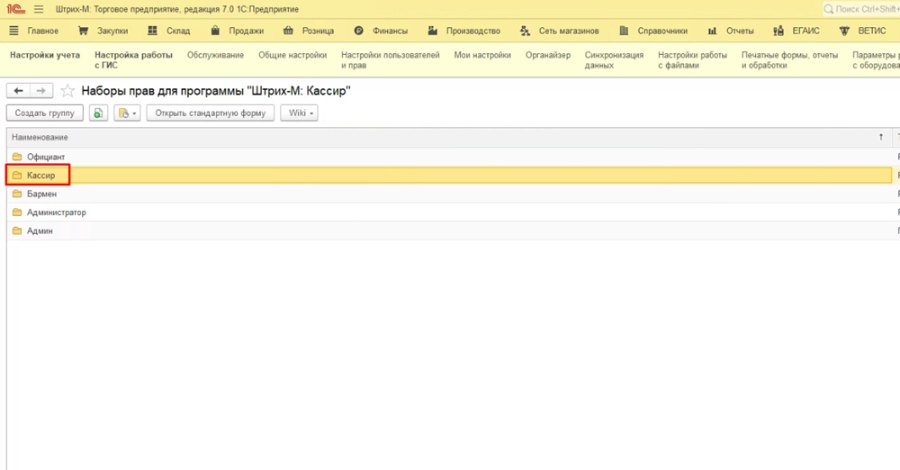Screen dimensions: 900x470
Task: Open the Финансы section
Action: [x=390, y=30]
